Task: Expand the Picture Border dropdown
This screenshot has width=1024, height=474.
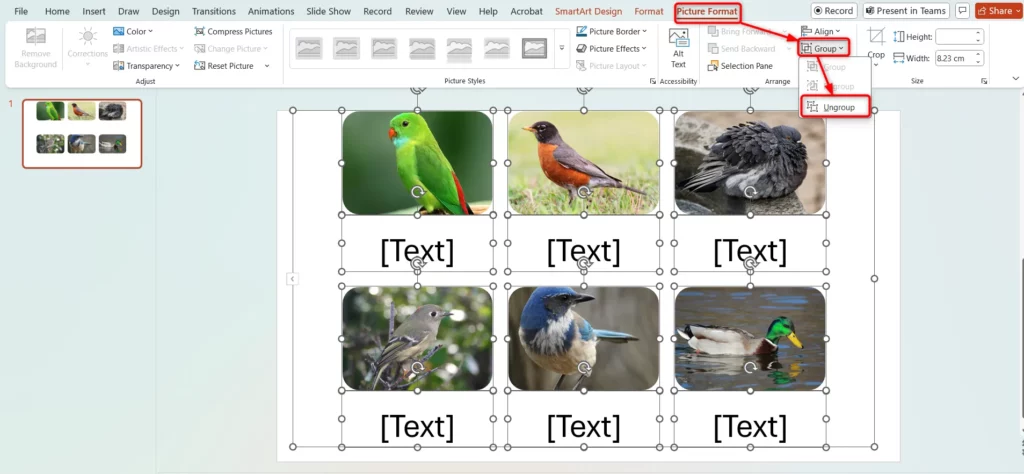Action: 613,32
